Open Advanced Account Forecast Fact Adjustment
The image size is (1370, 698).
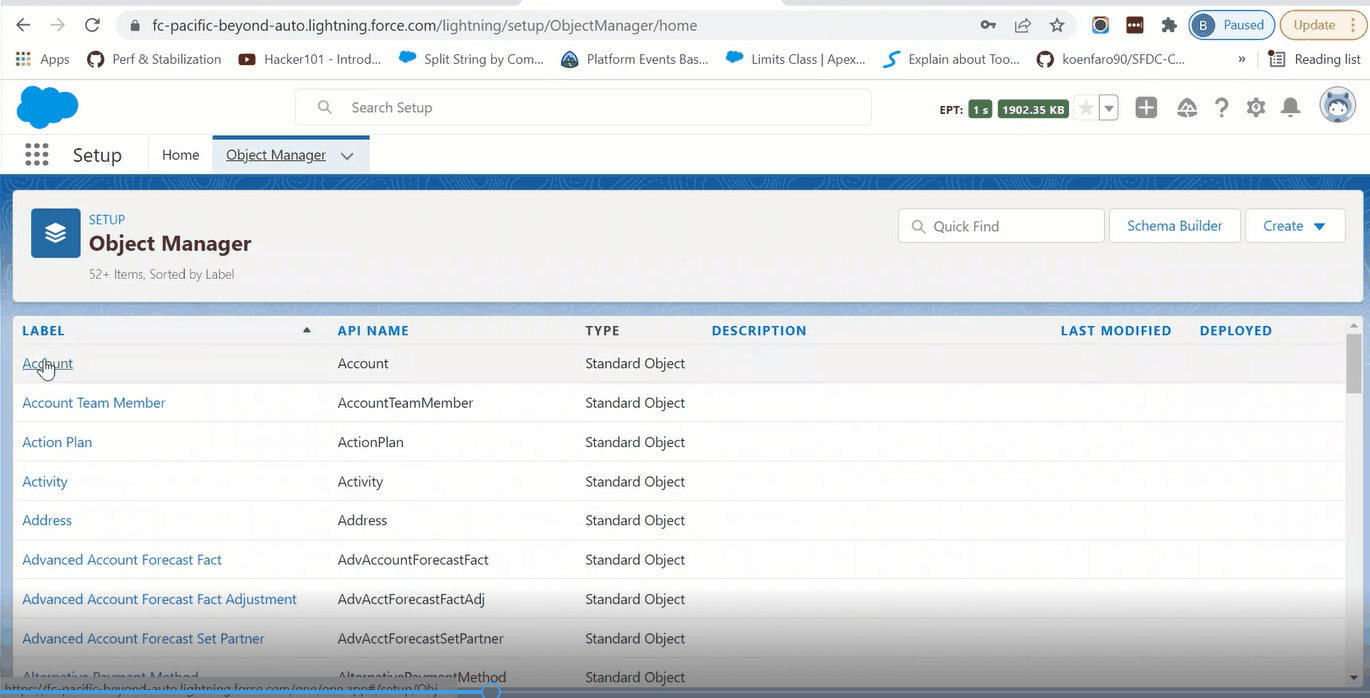coord(160,599)
